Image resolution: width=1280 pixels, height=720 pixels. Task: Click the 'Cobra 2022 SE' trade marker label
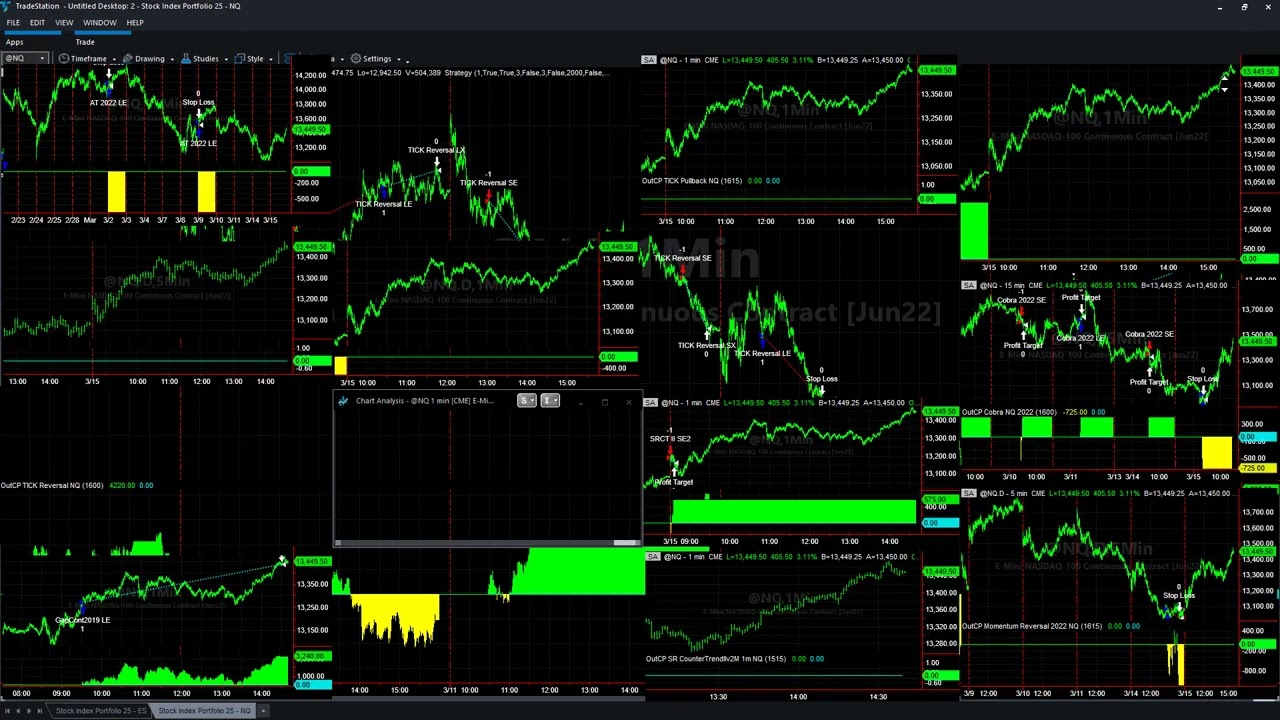(x=1021, y=300)
